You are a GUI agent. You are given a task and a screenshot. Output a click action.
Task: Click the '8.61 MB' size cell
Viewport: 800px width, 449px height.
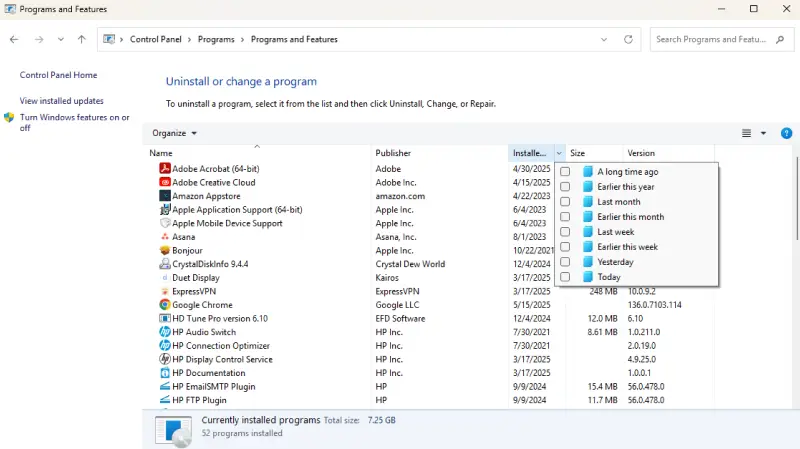click(603, 332)
